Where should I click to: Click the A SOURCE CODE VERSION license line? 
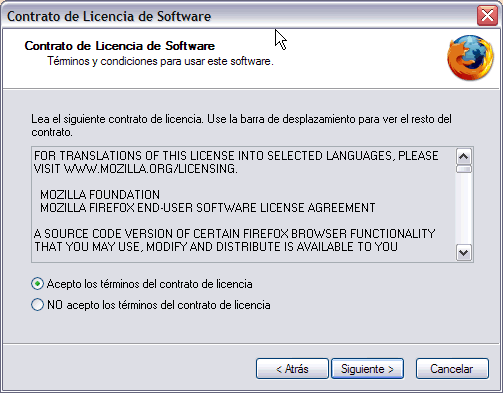[x=234, y=234]
